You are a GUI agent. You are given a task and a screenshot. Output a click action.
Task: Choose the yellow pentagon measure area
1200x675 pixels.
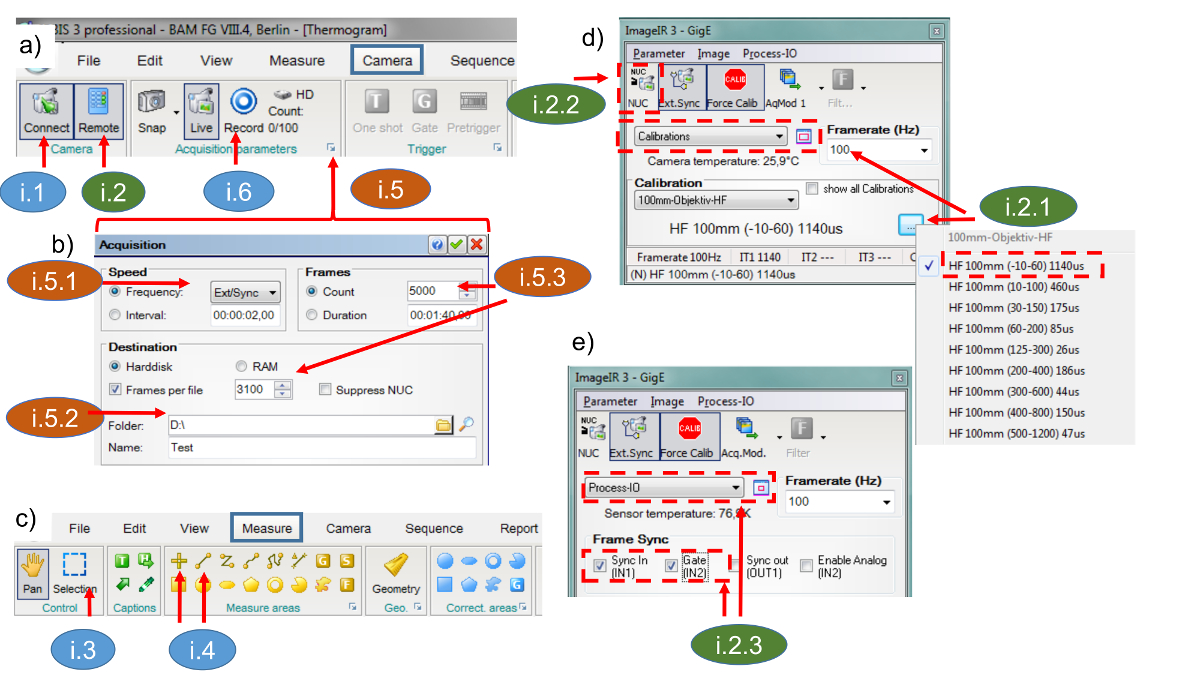250,584
